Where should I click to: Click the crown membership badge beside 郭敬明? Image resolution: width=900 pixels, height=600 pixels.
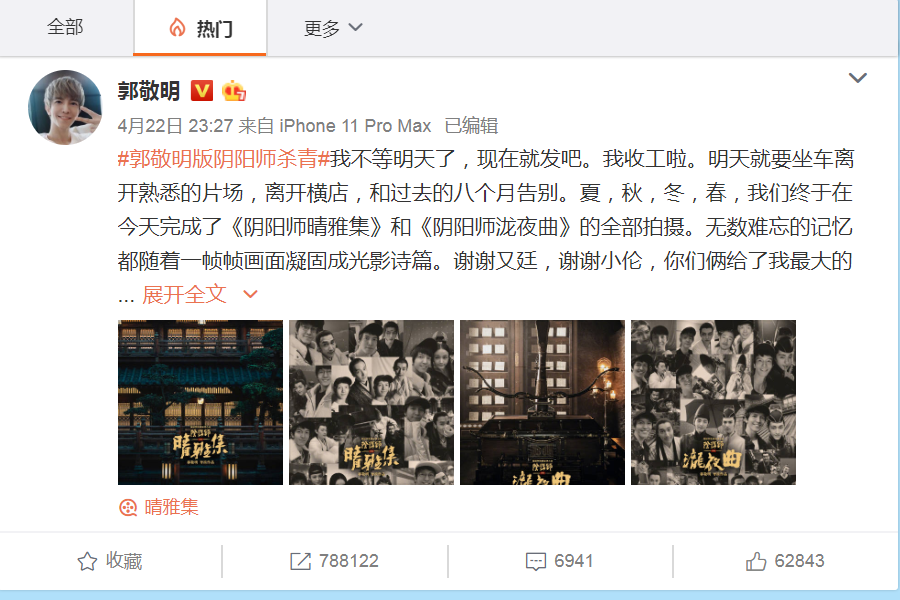[234, 91]
